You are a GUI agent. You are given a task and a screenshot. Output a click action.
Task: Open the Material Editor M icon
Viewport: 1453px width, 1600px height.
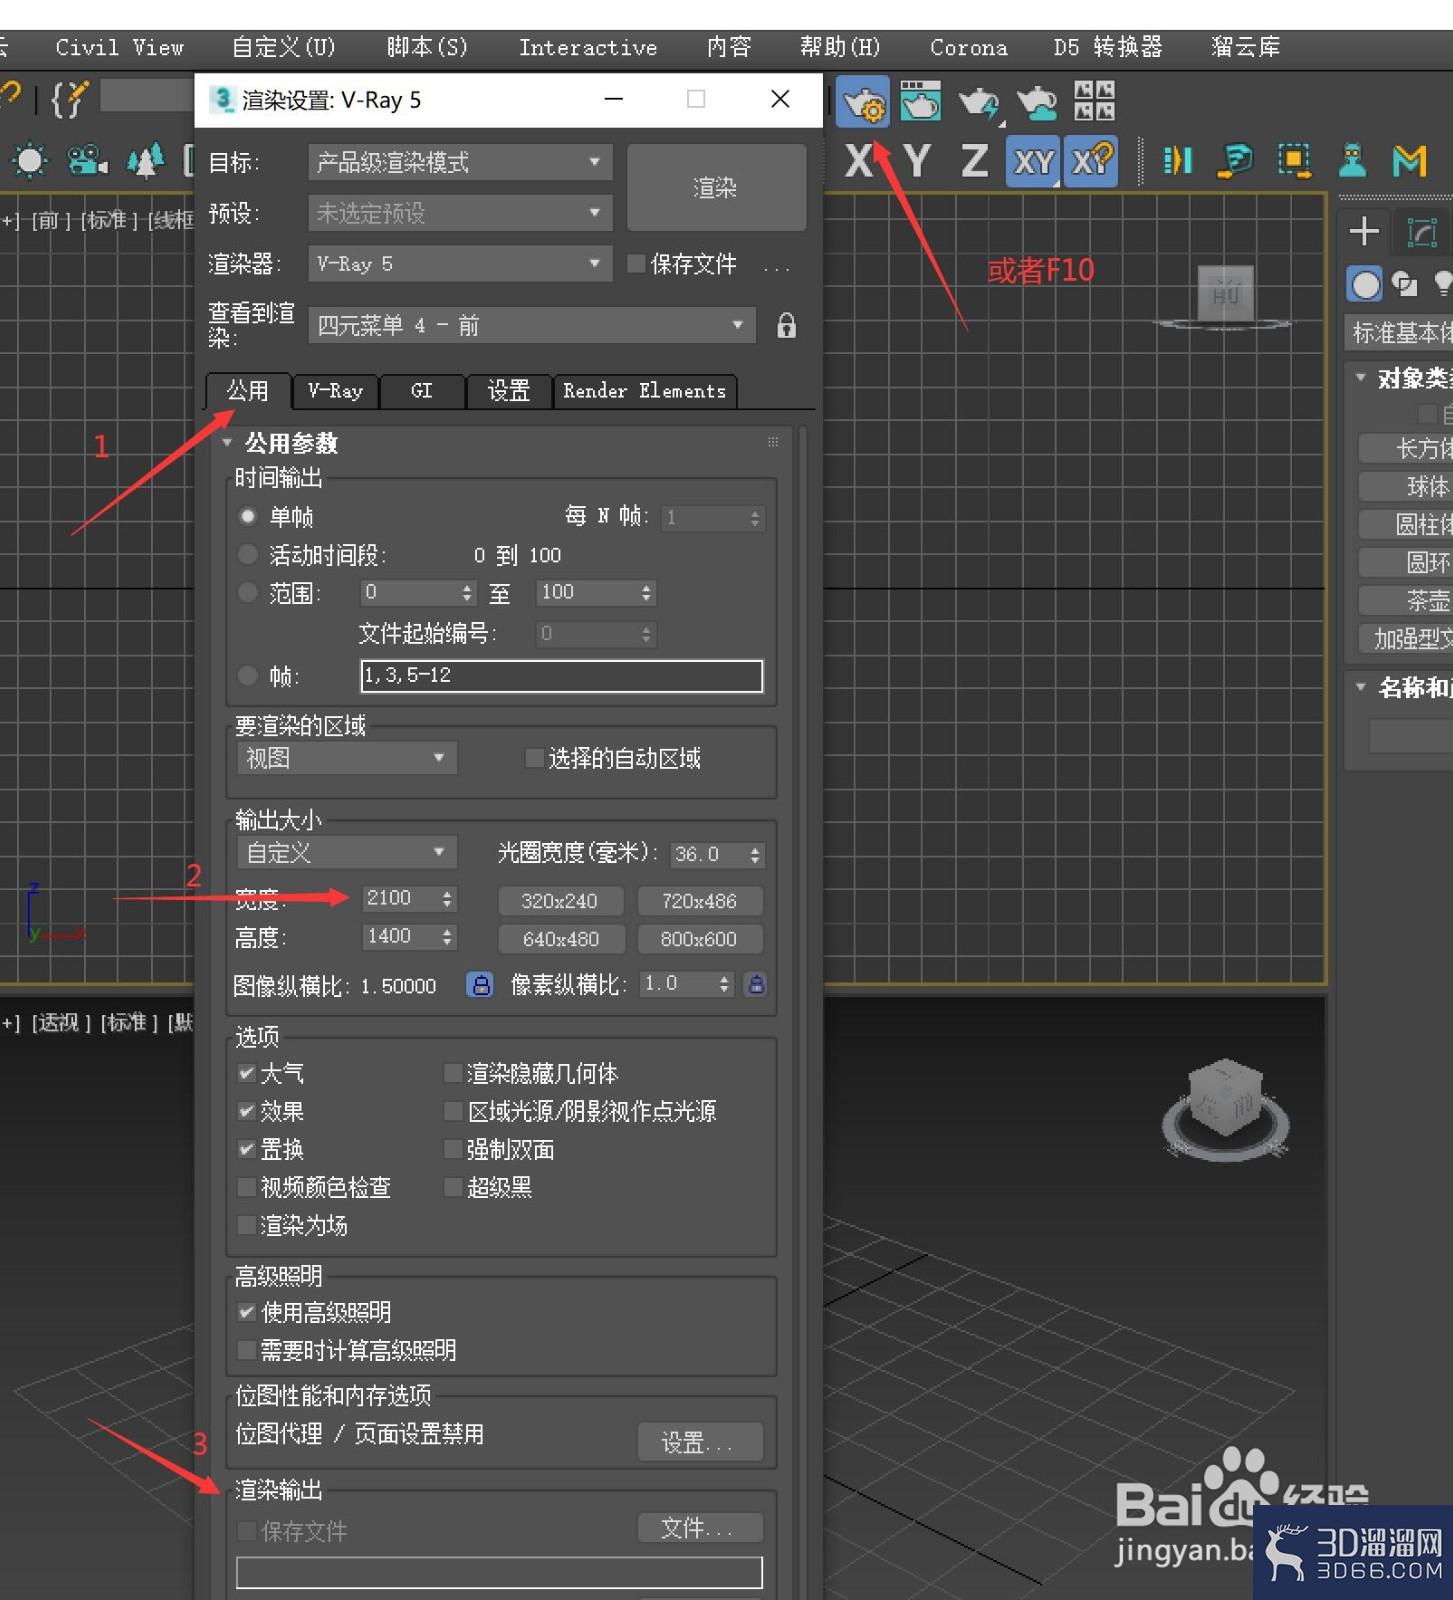click(x=1410, y=161)
